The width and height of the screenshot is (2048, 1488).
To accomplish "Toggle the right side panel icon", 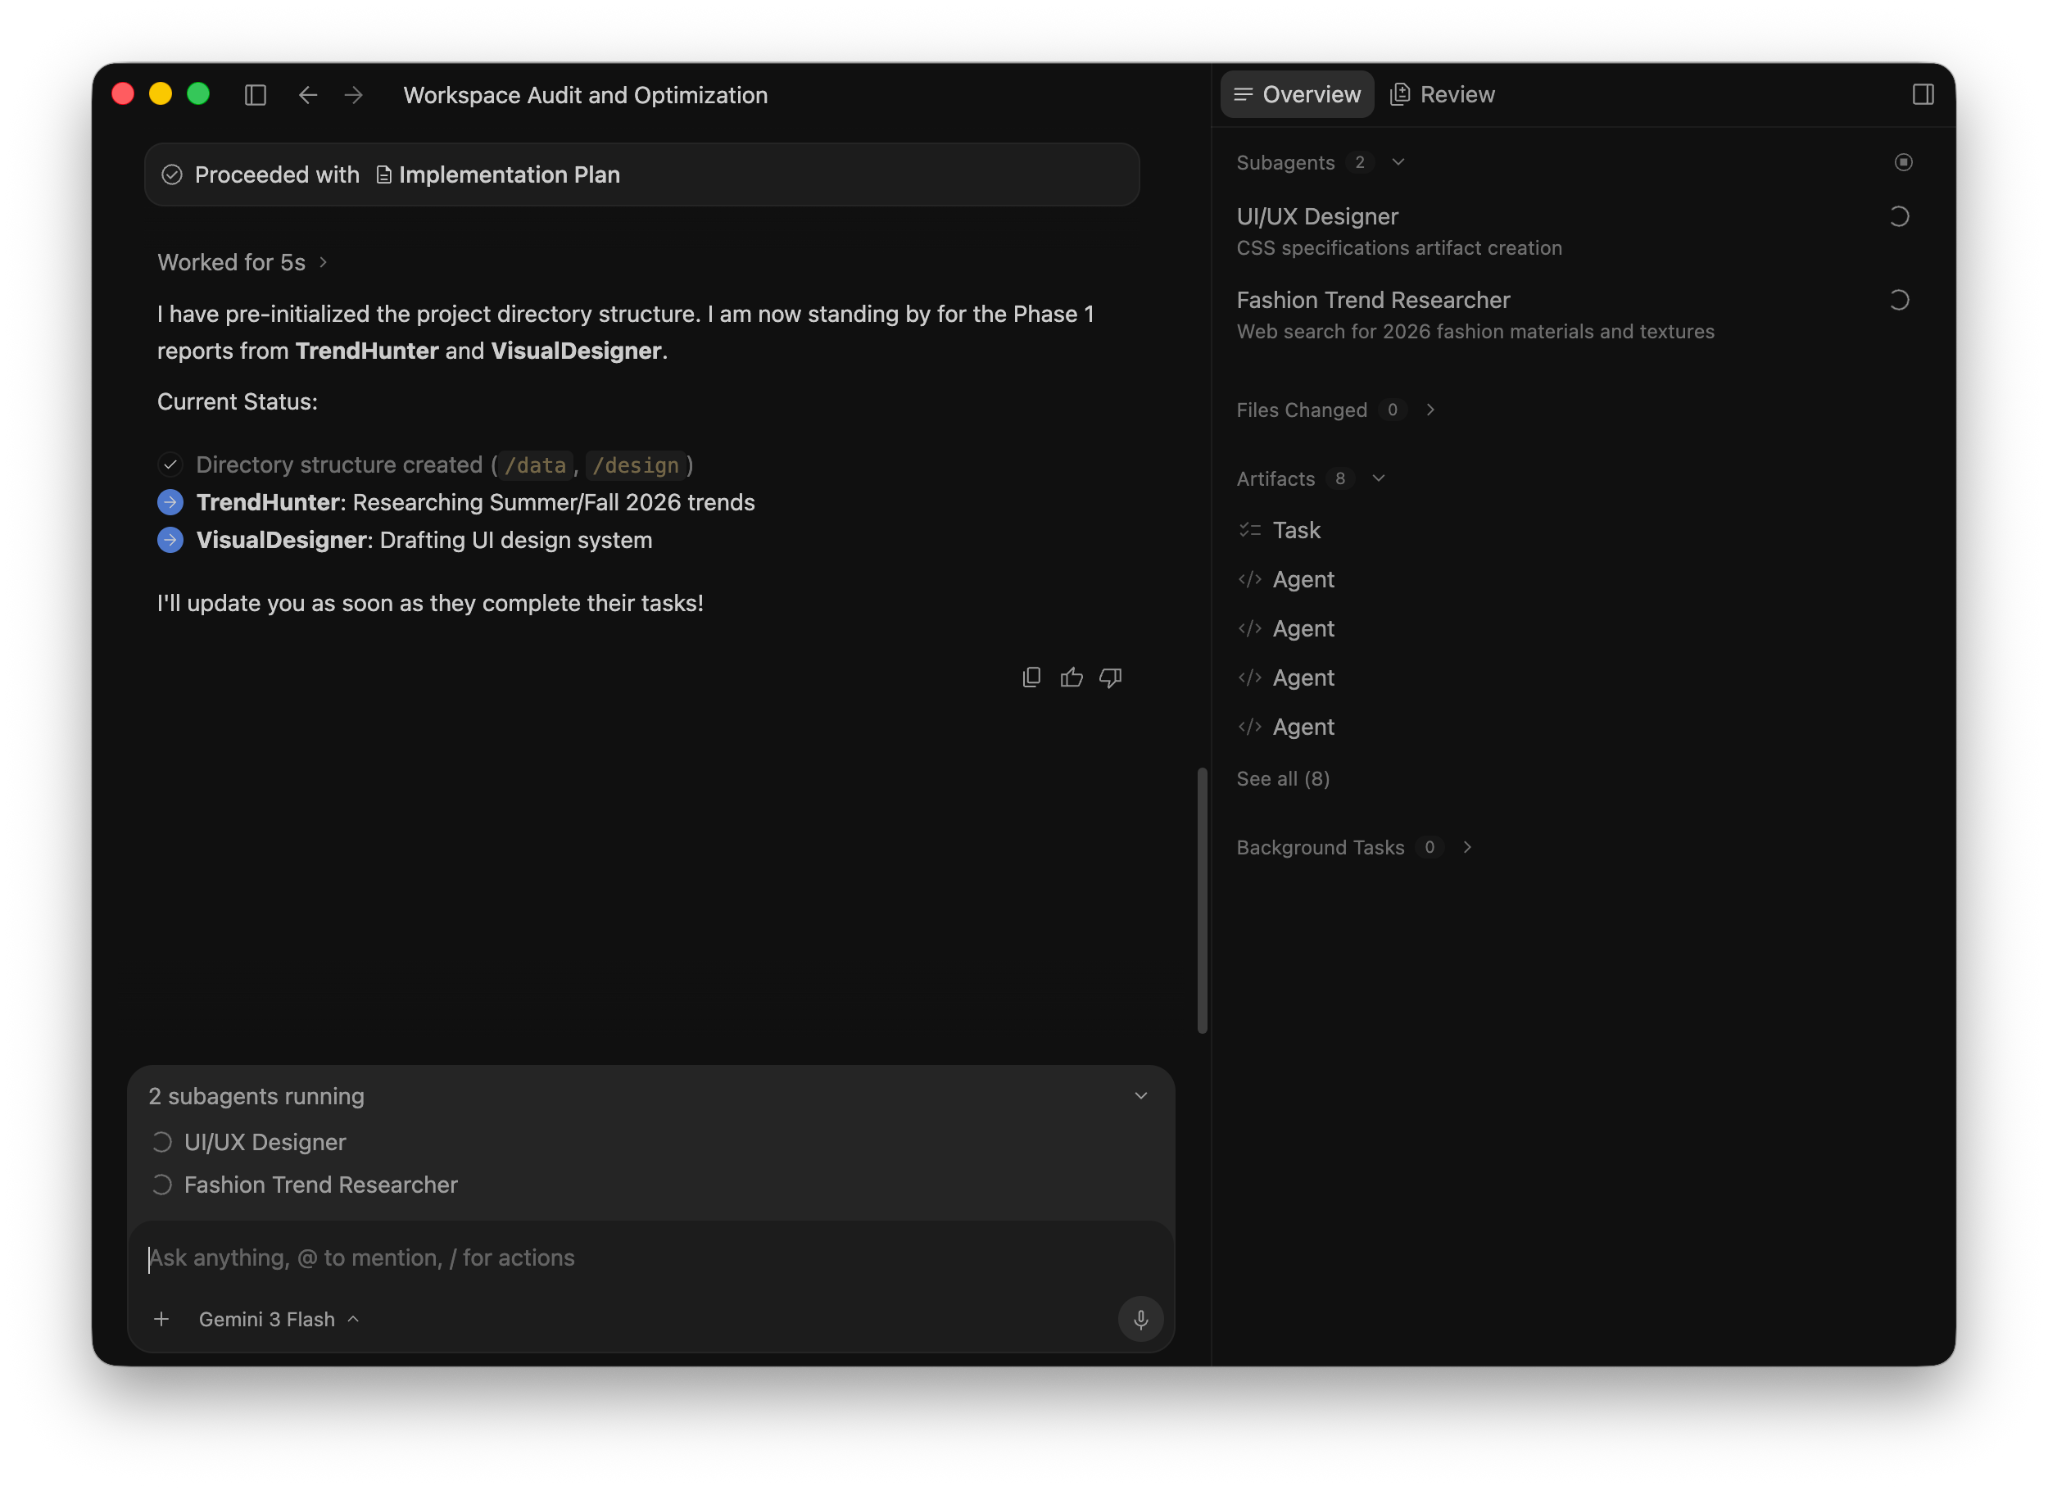I will (1922, 95).
